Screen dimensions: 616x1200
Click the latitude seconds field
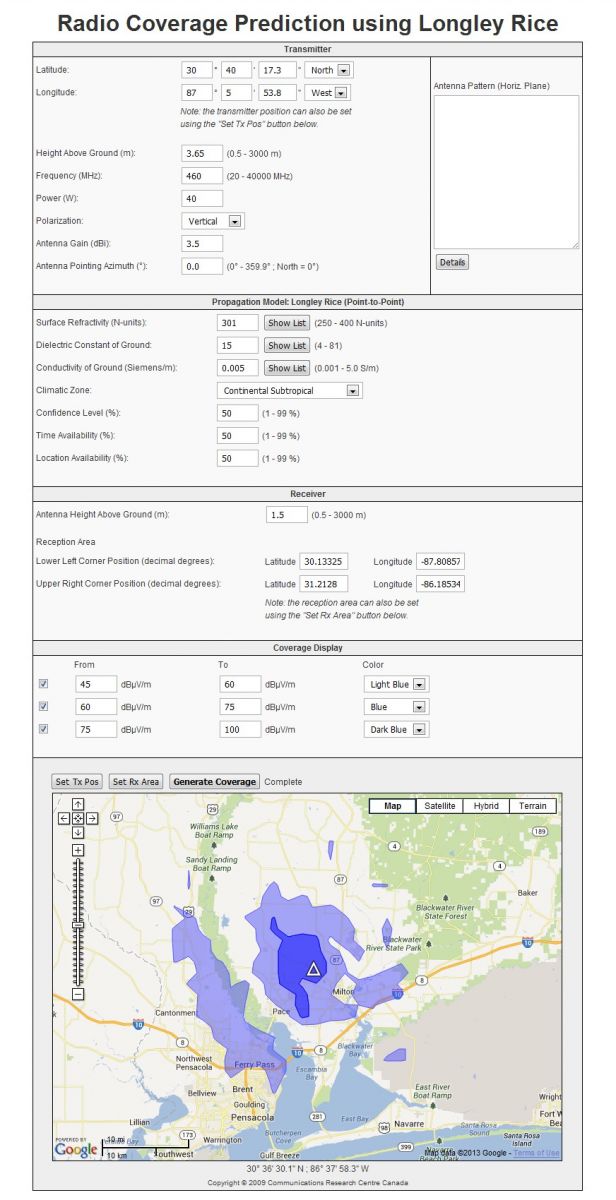point(279,70)
